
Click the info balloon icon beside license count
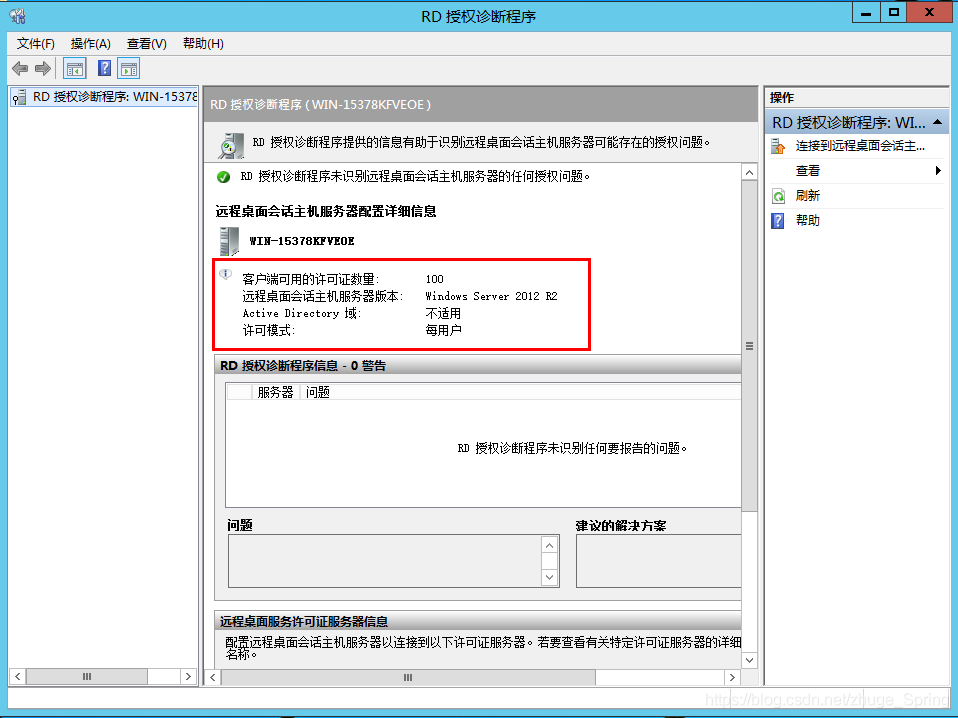tap(225, 274)
